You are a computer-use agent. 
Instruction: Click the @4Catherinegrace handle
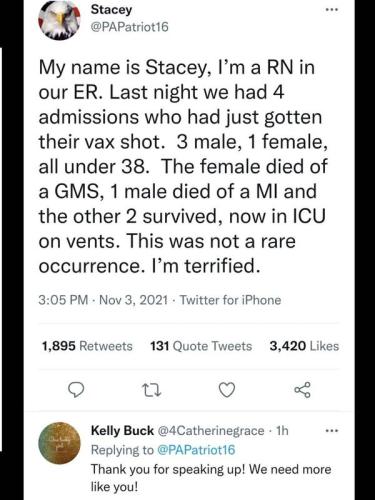(210, 431)
